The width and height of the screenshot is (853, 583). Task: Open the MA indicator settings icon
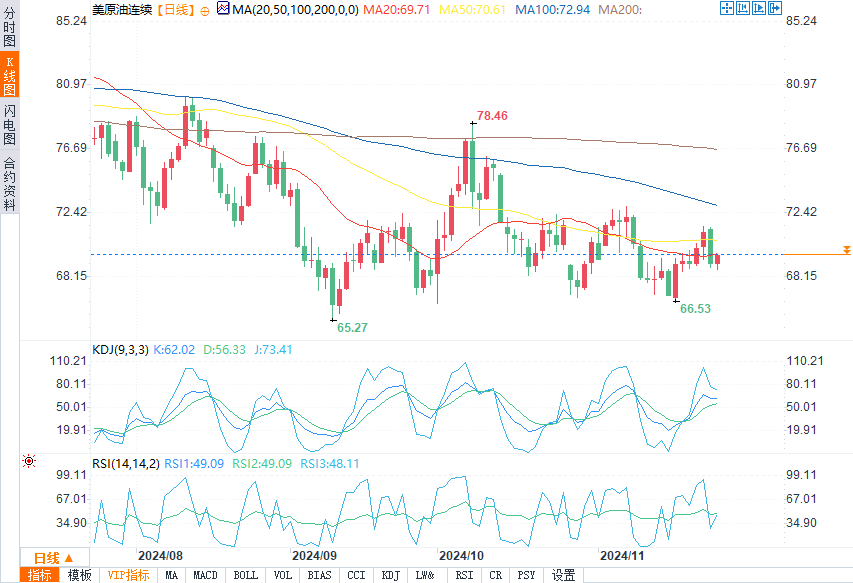coord(222,8)
